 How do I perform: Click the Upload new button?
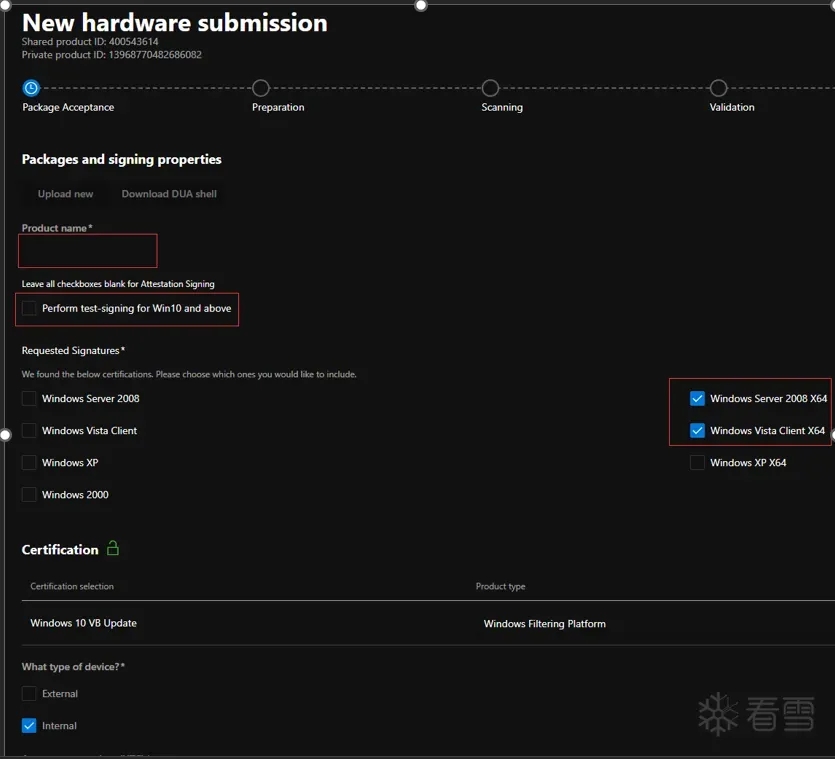(65, 194)
